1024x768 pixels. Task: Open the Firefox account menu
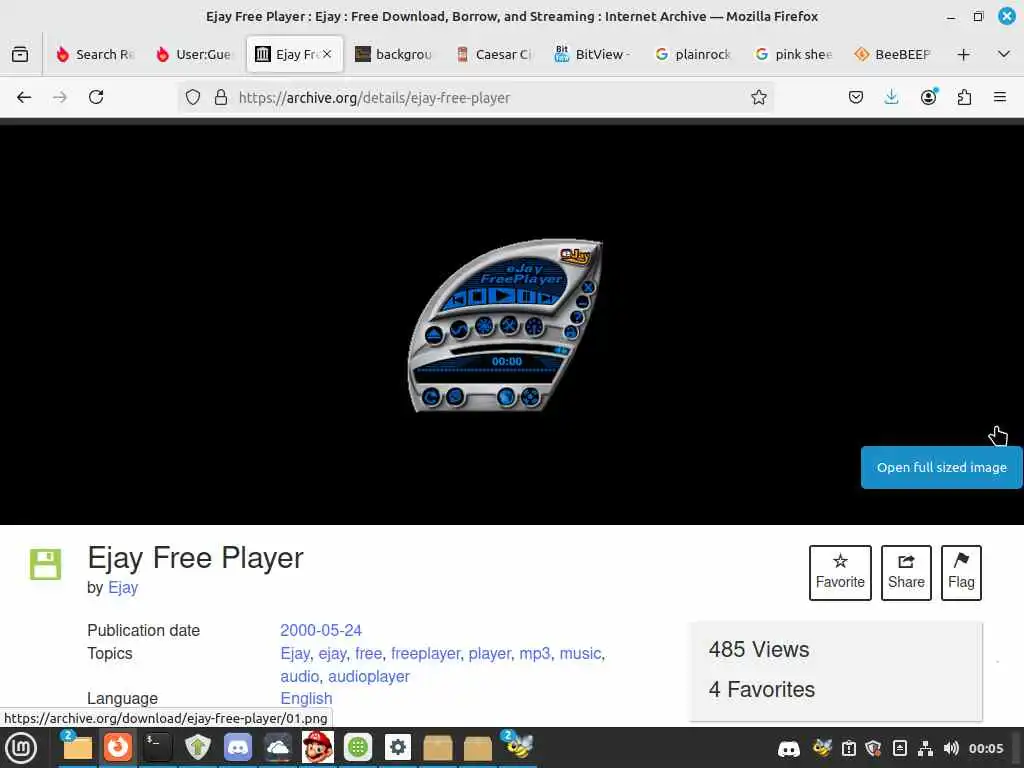pos(928,97)
